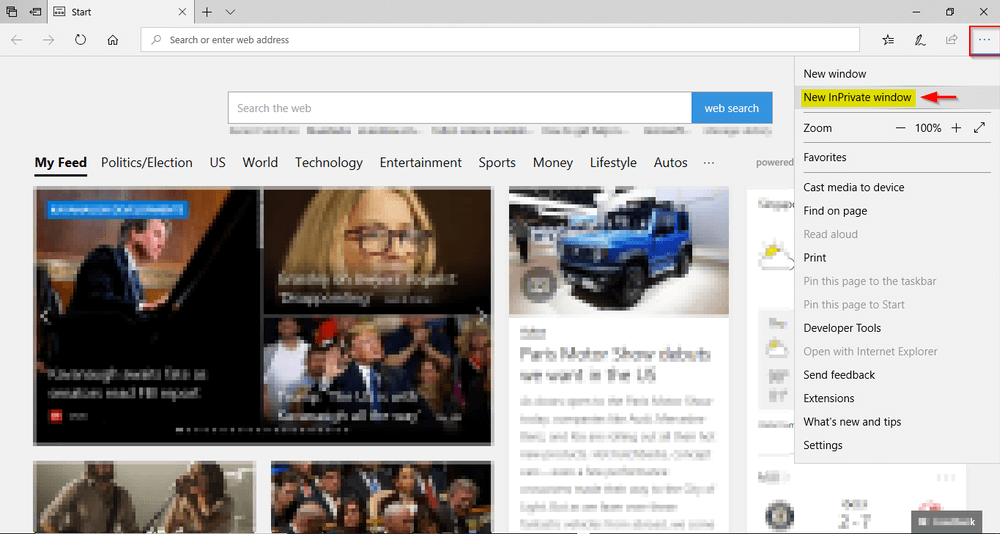Screen dimensions: 1000x534
Task: Go back with the back arrow
Action: 17,40
